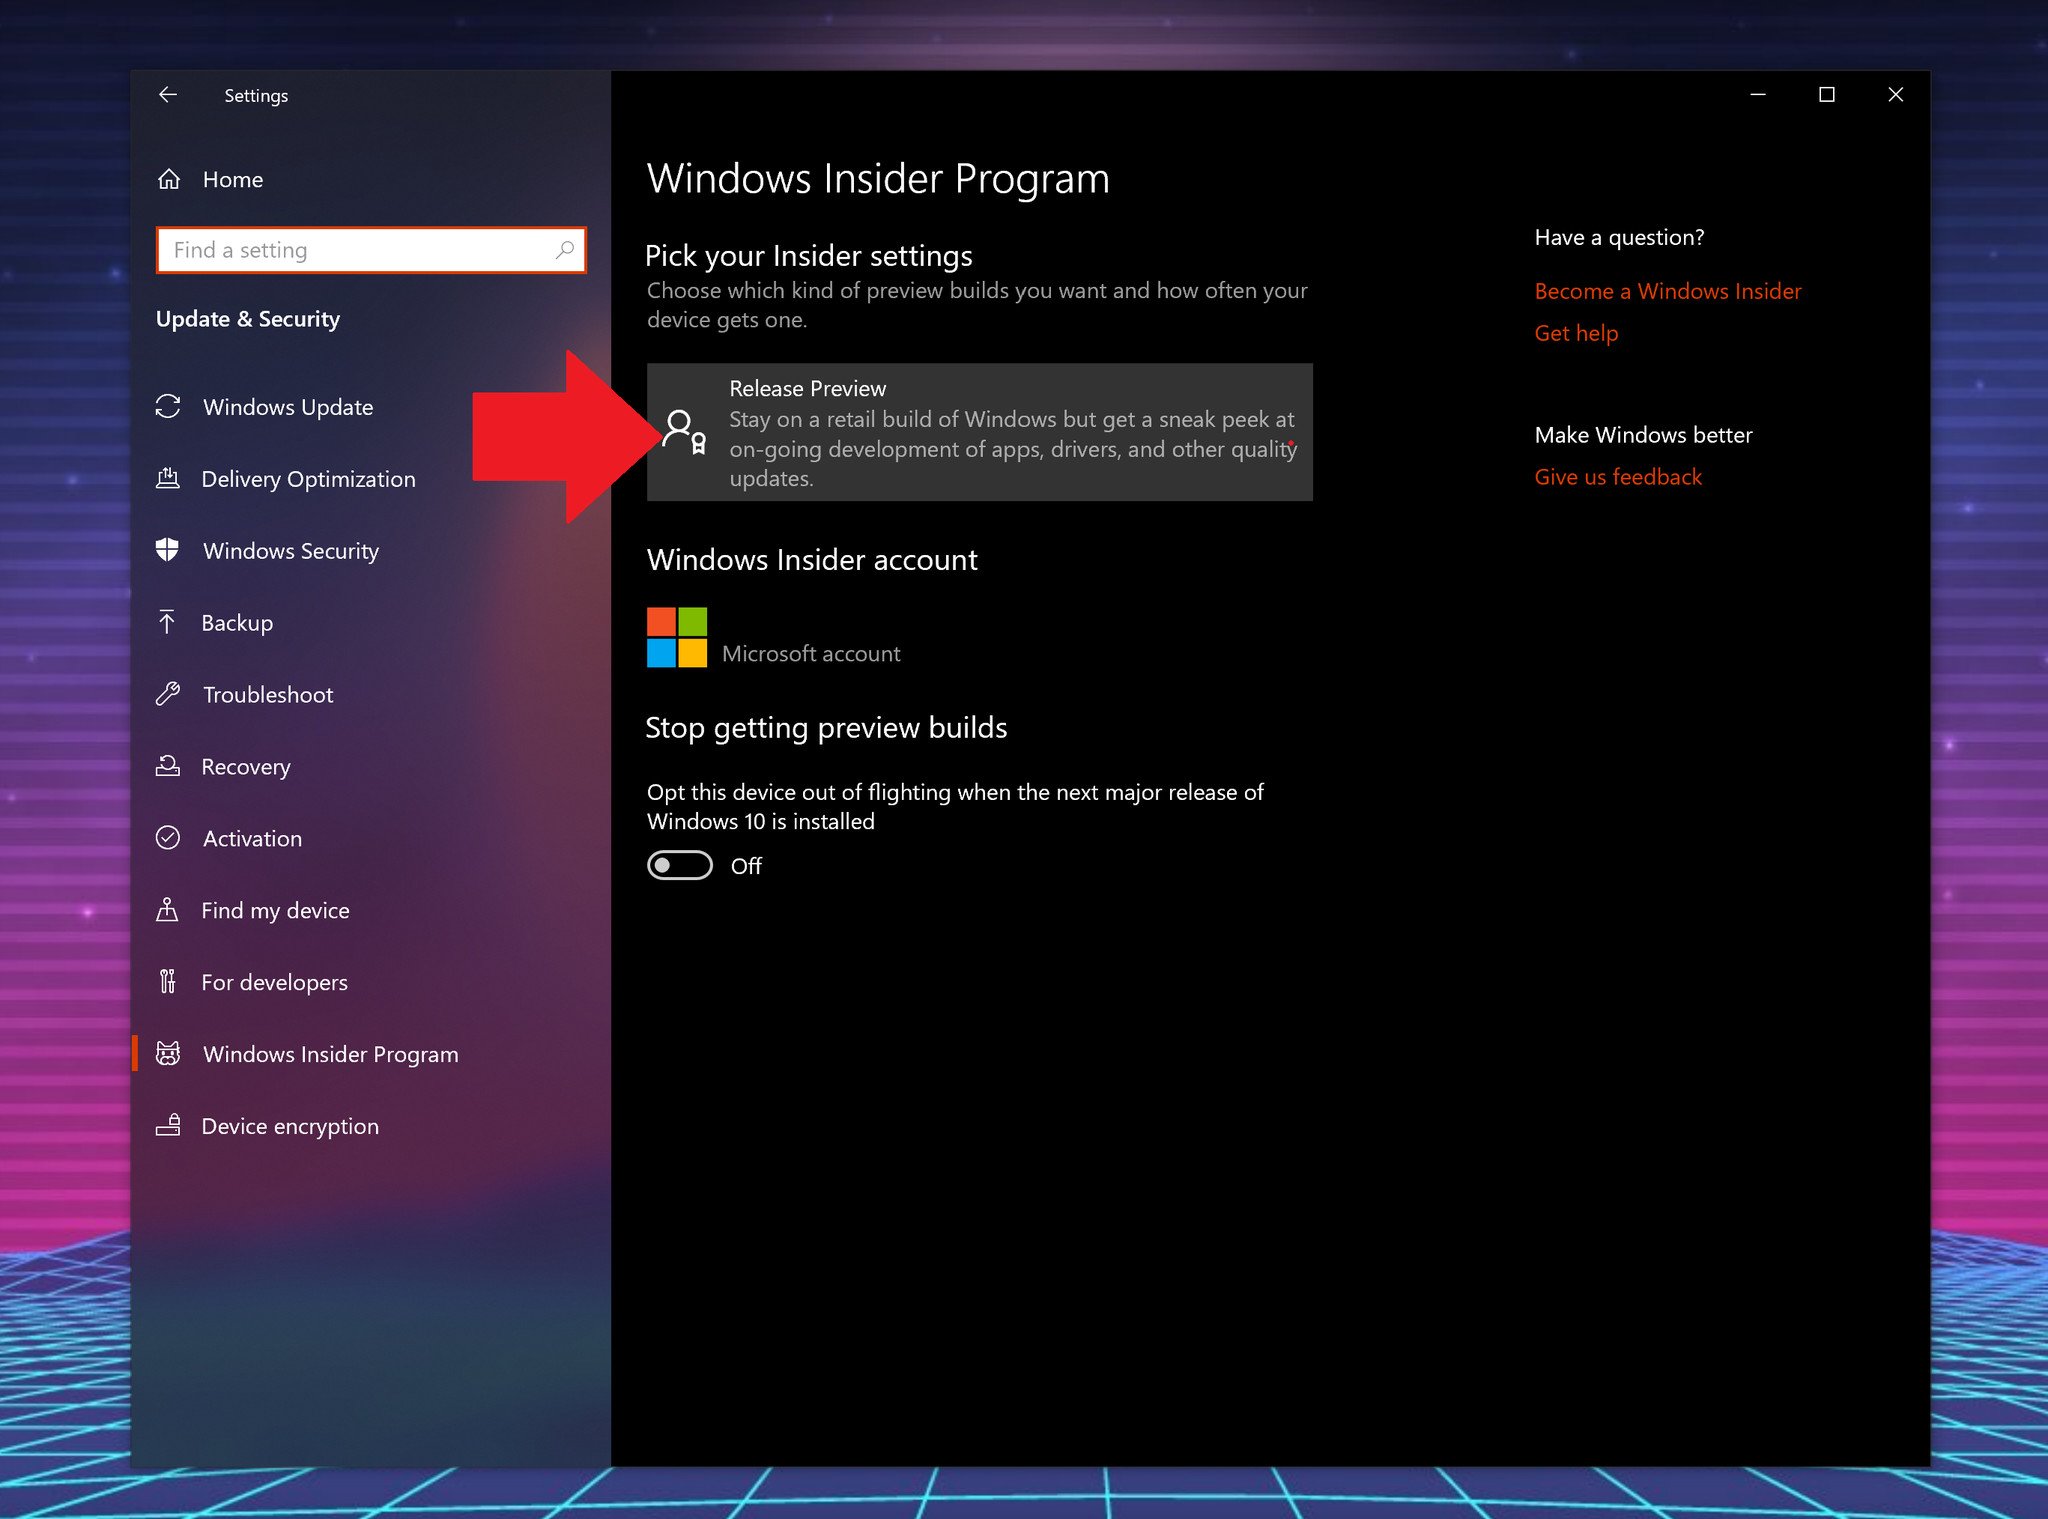
Task: Click the Windows Update sync icon
Action: [x=168, y=406]
